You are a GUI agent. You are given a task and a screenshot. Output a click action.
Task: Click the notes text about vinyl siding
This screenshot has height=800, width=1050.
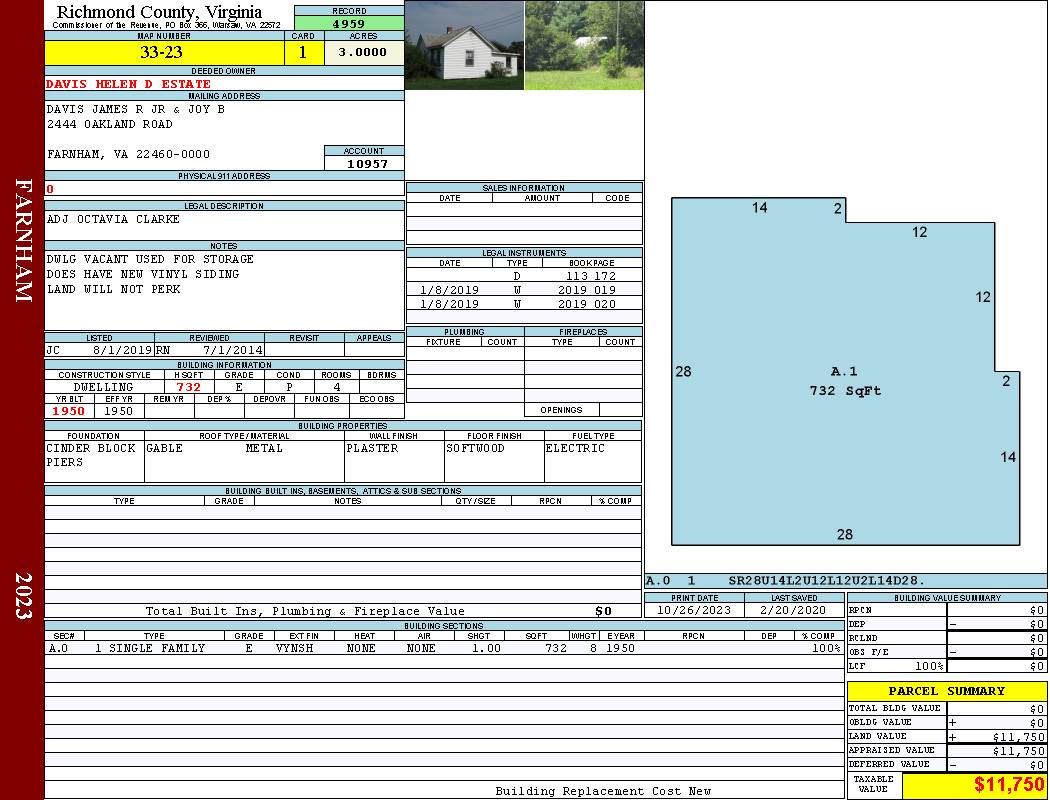[x=143, y=274]
